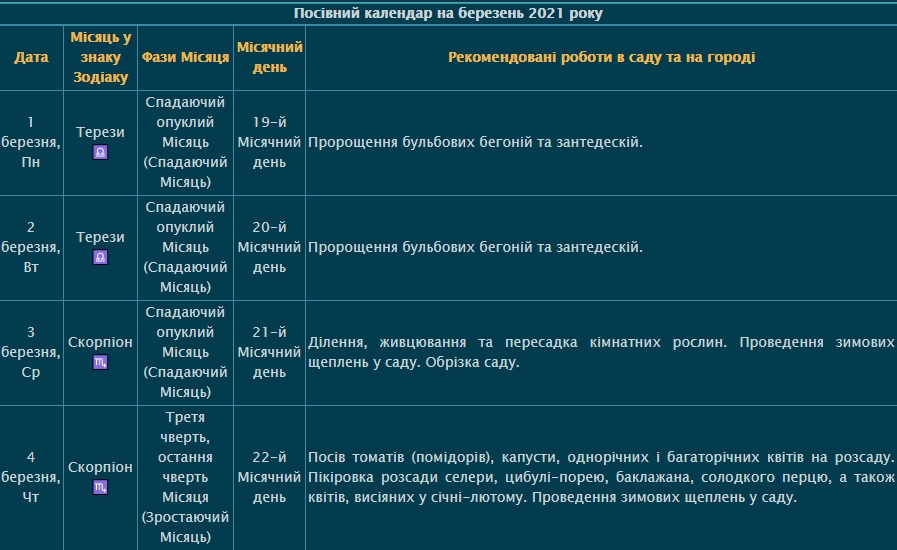Click the Scorpio zodiac icon for 4 березня
The height and width of the screenshot is (550, 897).
coord(100,488)
